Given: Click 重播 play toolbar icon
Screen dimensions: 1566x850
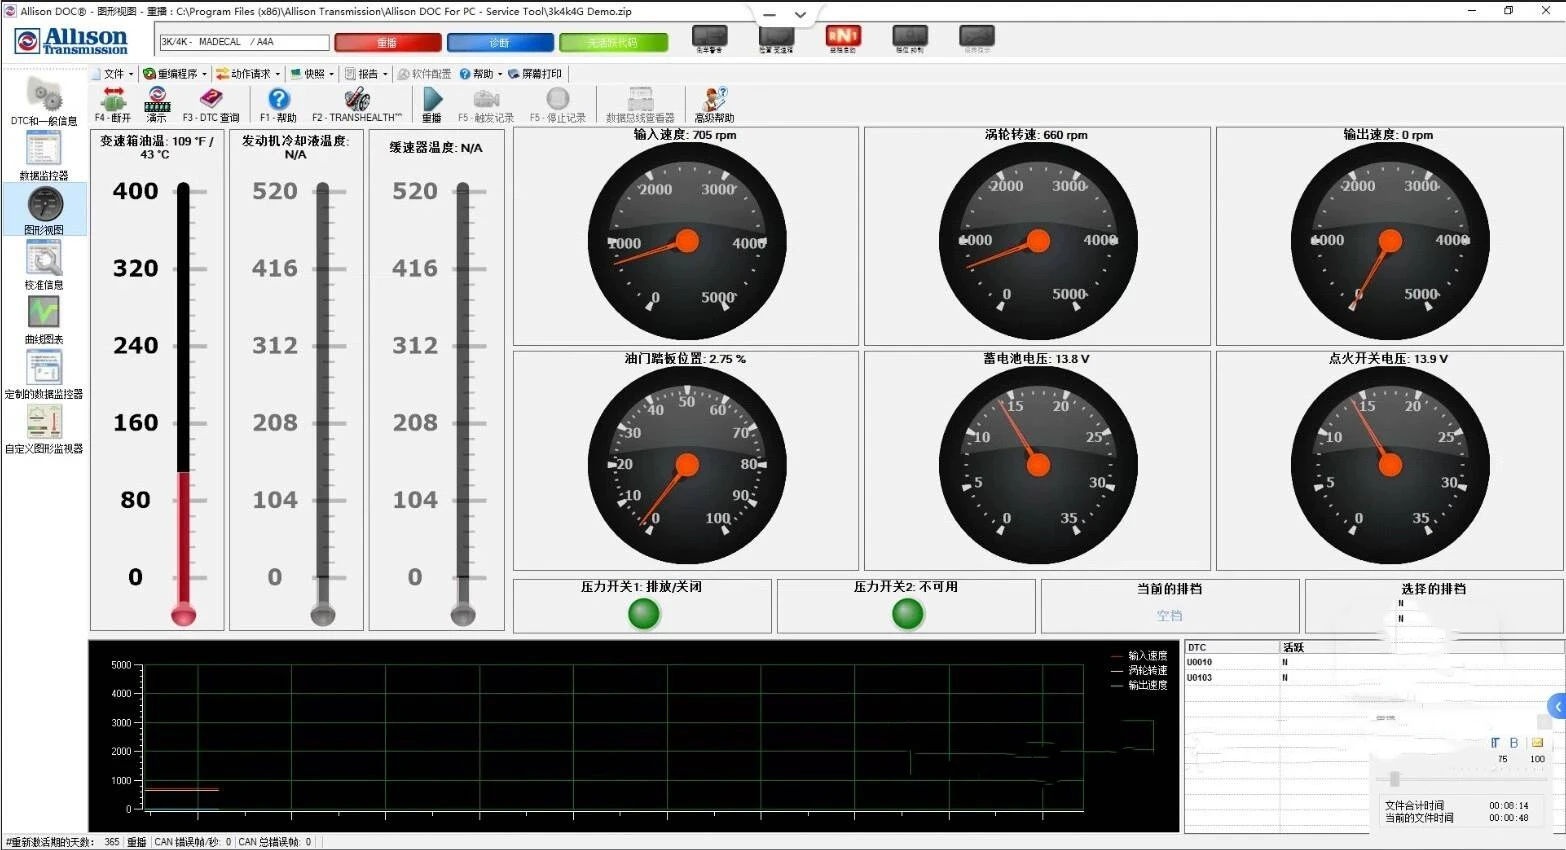Looking at the screenshot, I should 432,104.
